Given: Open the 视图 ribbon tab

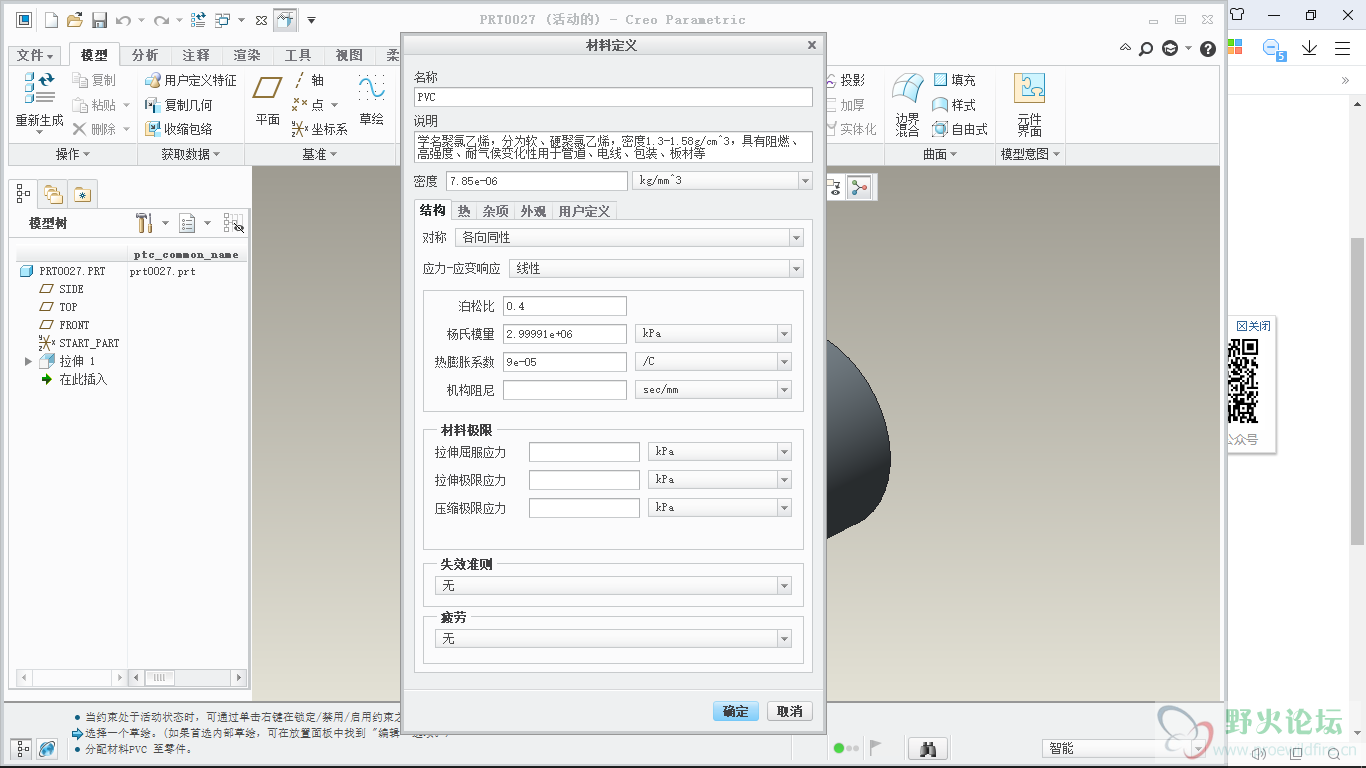Looking at the screenshot, I should coord(349,55).
